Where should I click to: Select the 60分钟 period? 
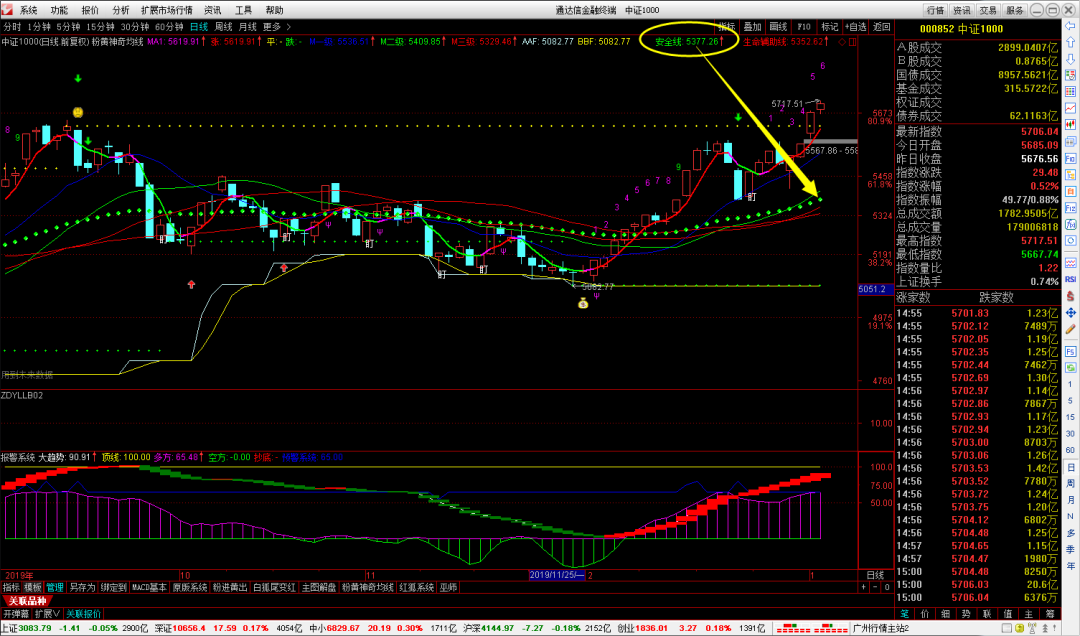[x=169, y=27]
